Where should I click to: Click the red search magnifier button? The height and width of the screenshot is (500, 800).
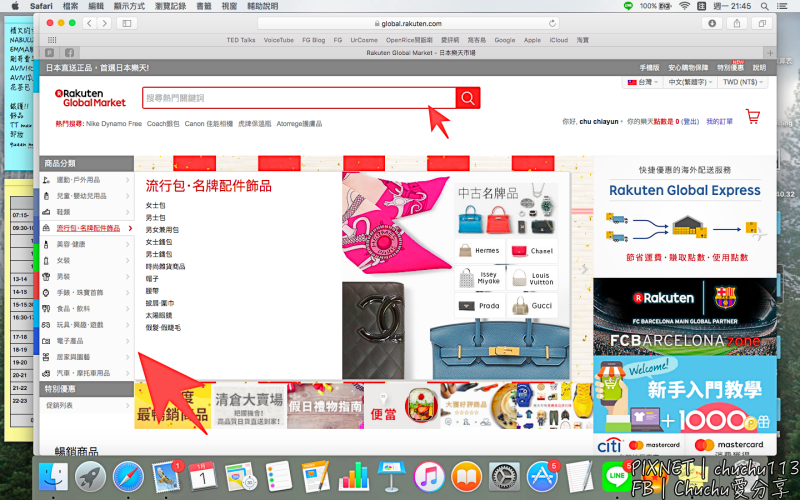pos(468,98)
